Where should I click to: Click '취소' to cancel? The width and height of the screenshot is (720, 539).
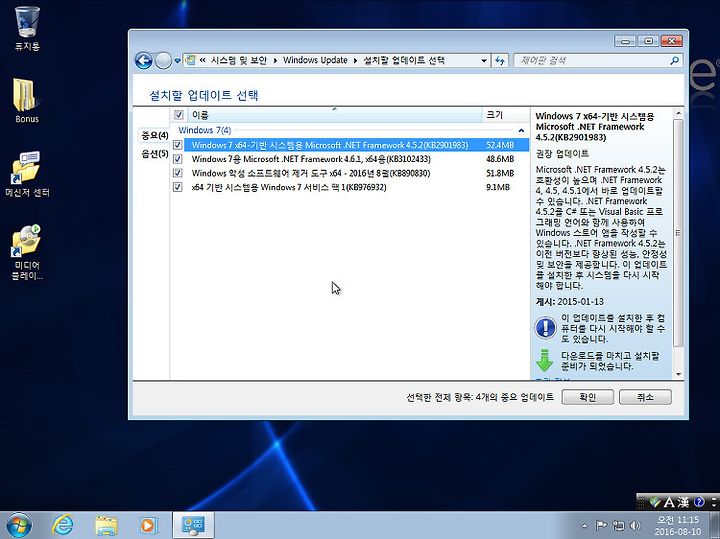645,397
